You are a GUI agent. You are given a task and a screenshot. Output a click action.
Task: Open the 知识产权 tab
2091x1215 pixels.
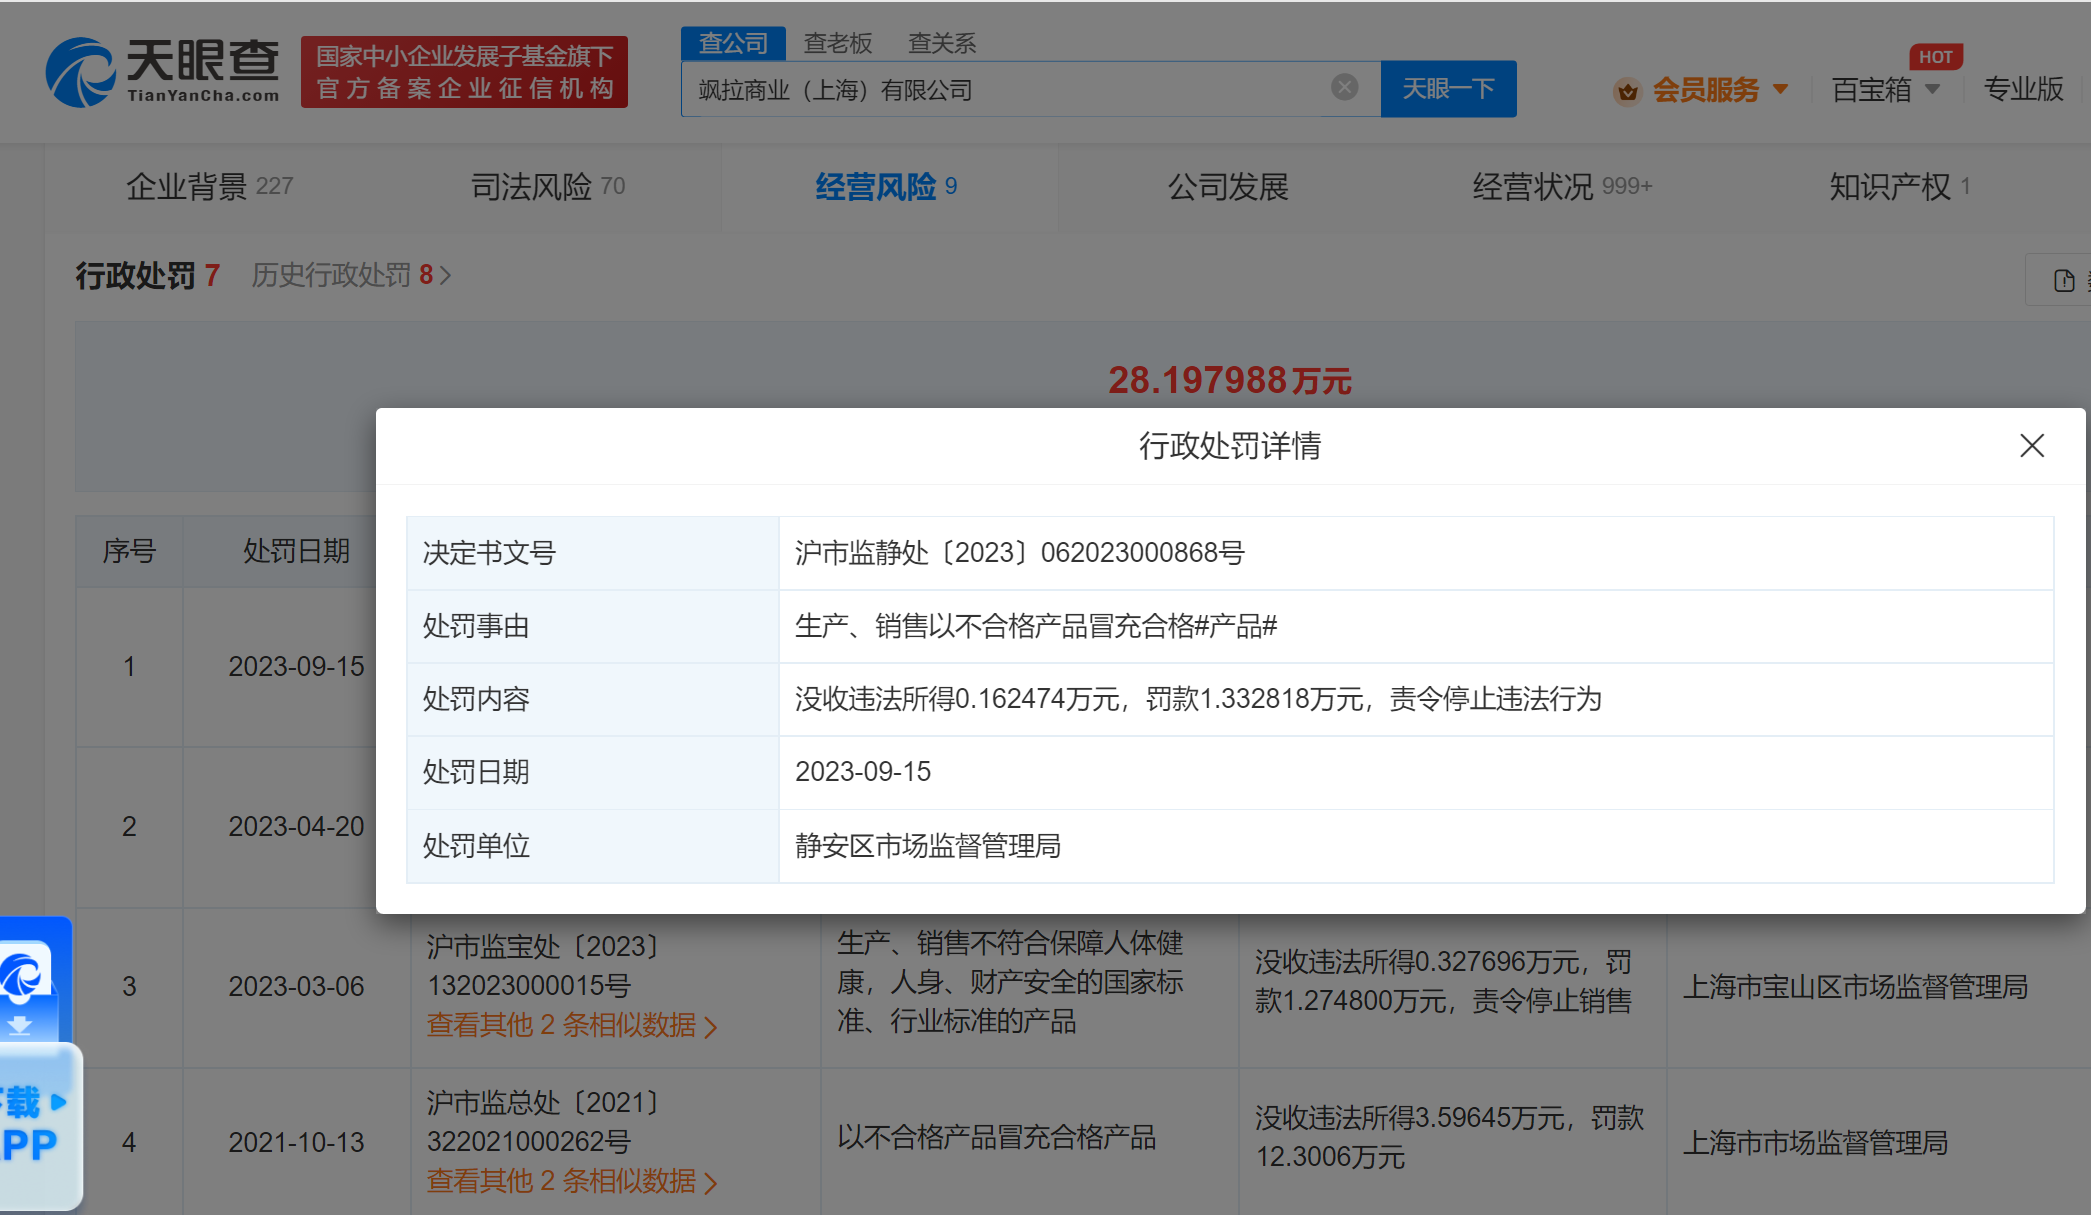tap(1899, 187)
